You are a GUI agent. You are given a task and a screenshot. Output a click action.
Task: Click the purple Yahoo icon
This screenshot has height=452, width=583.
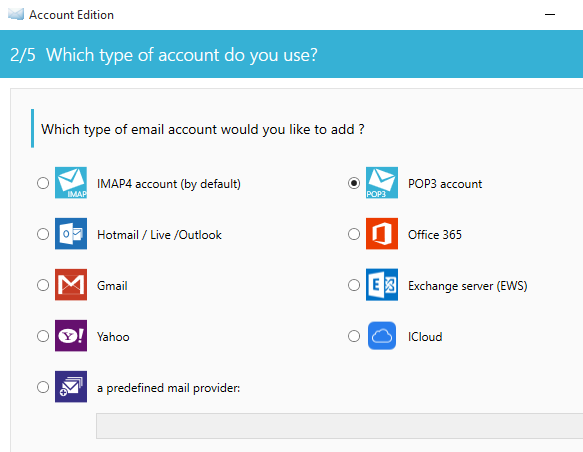71,336
